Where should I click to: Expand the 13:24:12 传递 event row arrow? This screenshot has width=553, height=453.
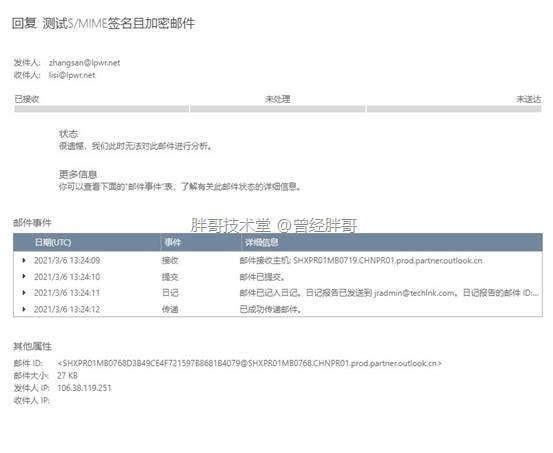coord(24,309)
